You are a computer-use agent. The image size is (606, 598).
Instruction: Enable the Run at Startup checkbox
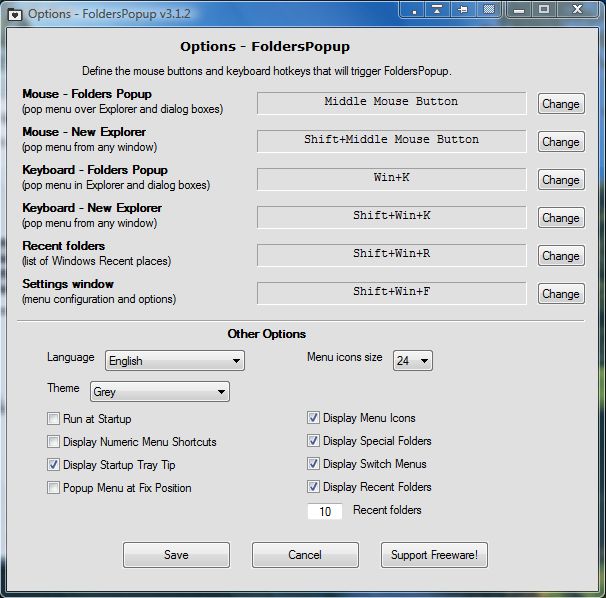(53, 419)
